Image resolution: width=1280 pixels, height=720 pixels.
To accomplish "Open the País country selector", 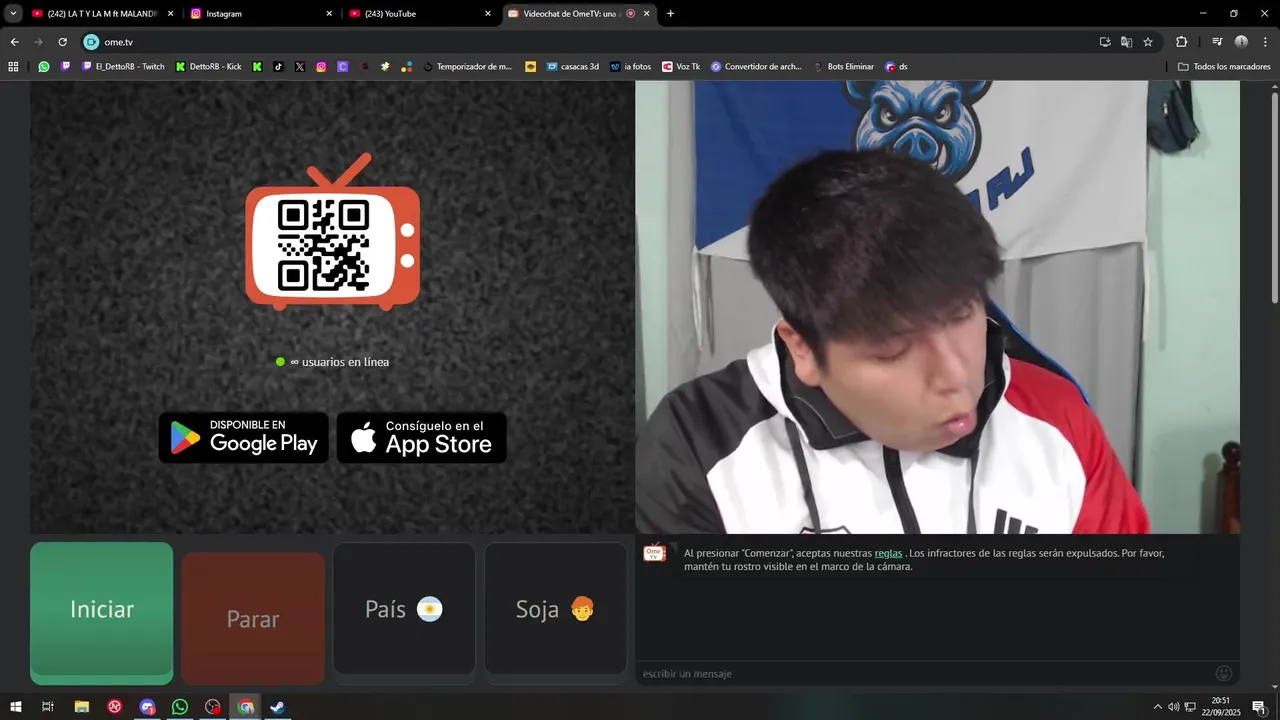I will (404, 609).
